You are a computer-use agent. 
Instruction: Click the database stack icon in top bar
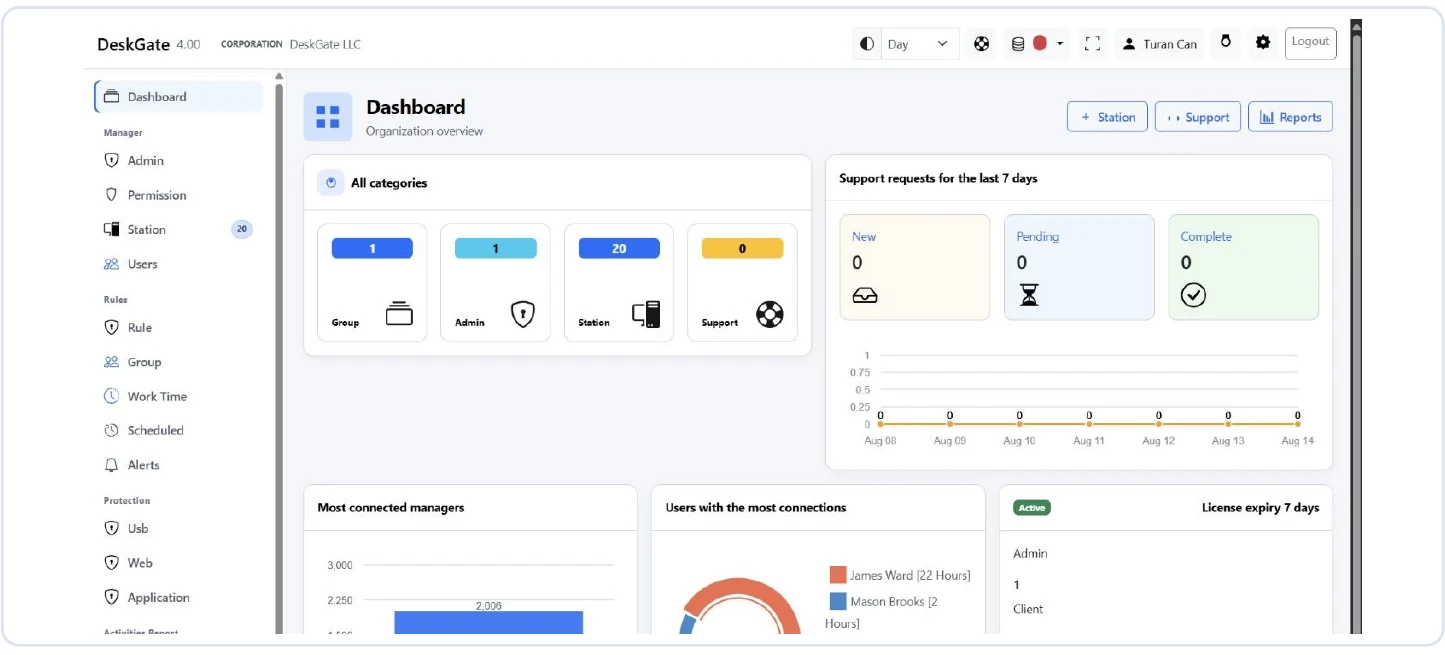click(1018, 44)
